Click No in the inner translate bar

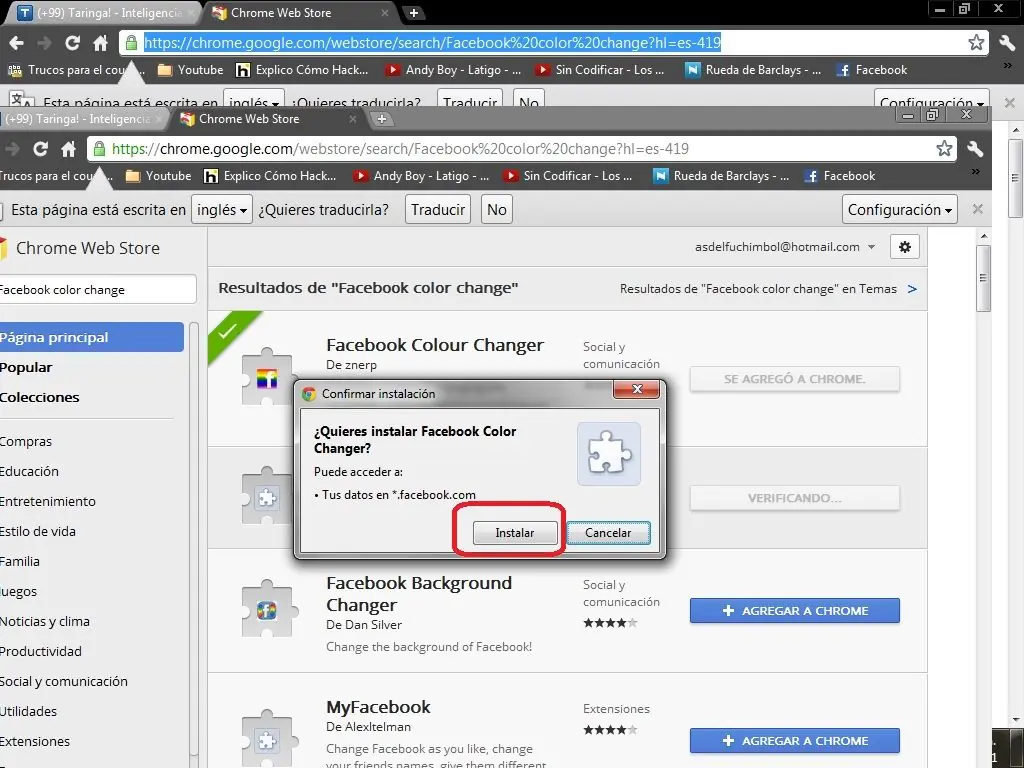[x=496, y=210]
